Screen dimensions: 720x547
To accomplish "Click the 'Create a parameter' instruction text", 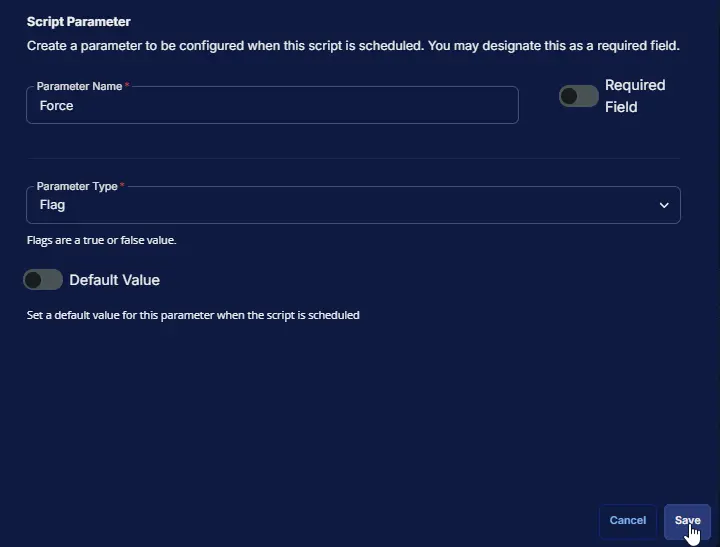I will pyautogui.click(x=353, y=46).
